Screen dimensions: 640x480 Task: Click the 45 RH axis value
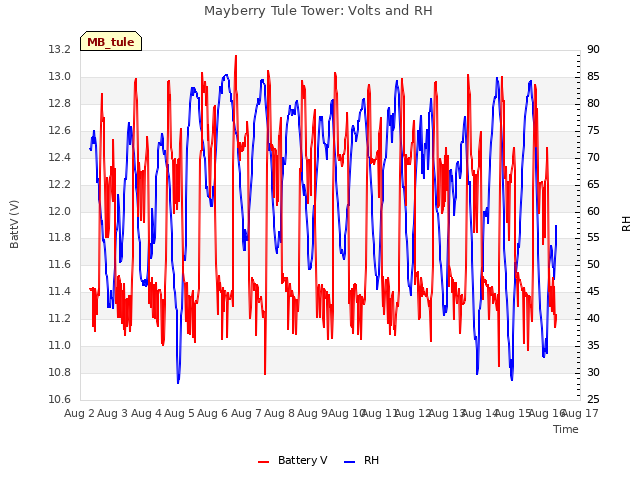pos(593,291)
